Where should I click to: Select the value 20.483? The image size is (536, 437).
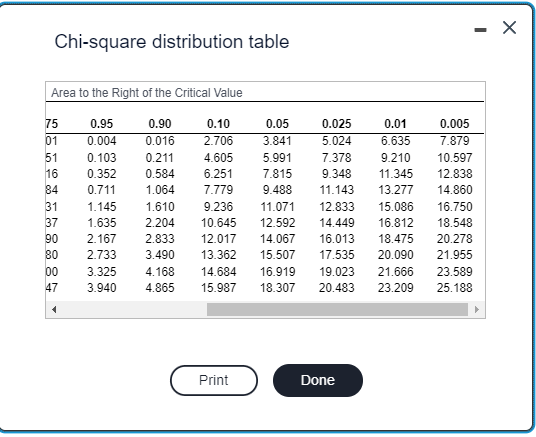[337, 288]
